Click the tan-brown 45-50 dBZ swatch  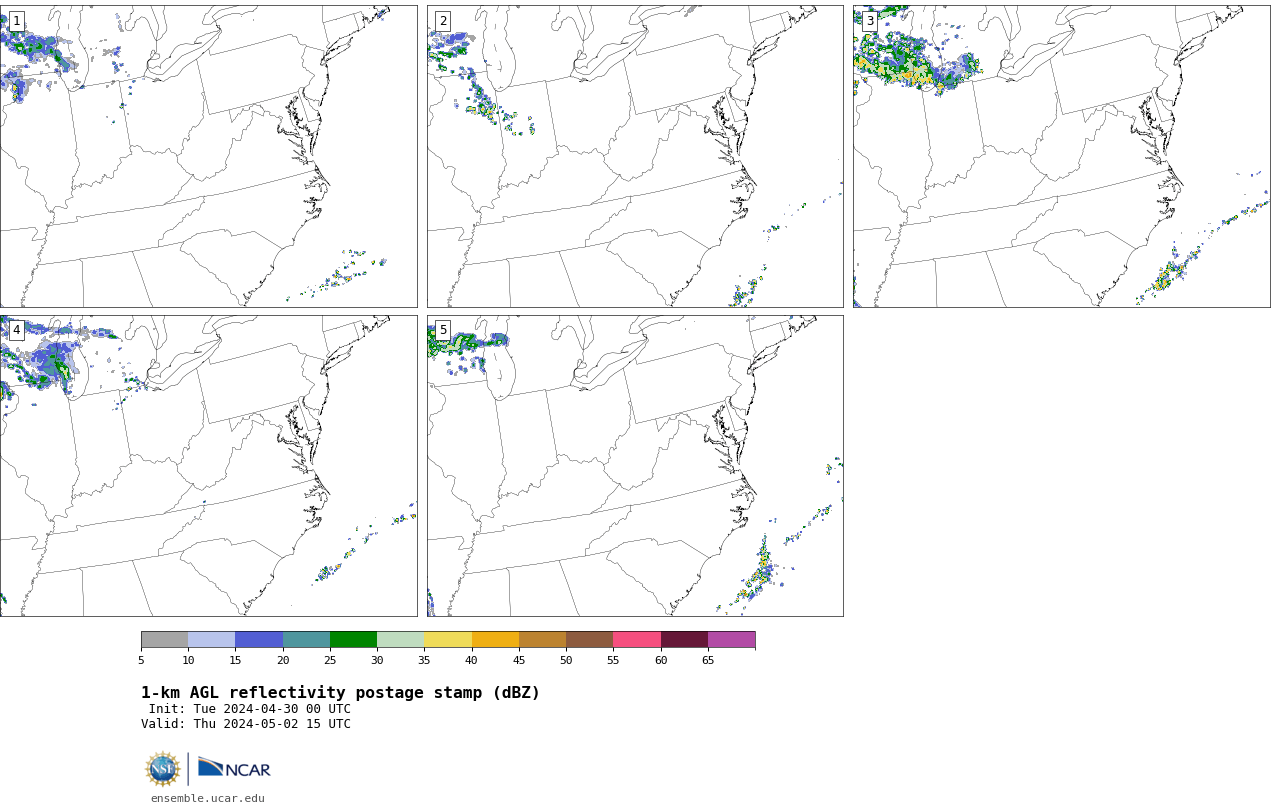coord(542,640)
